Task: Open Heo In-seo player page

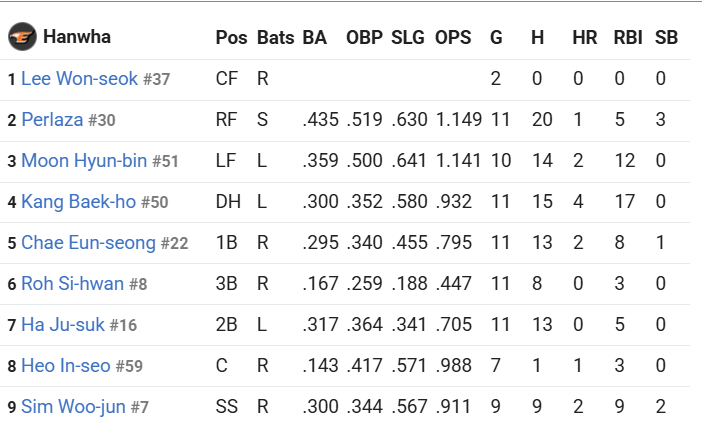Action: (x=66, y=366)
